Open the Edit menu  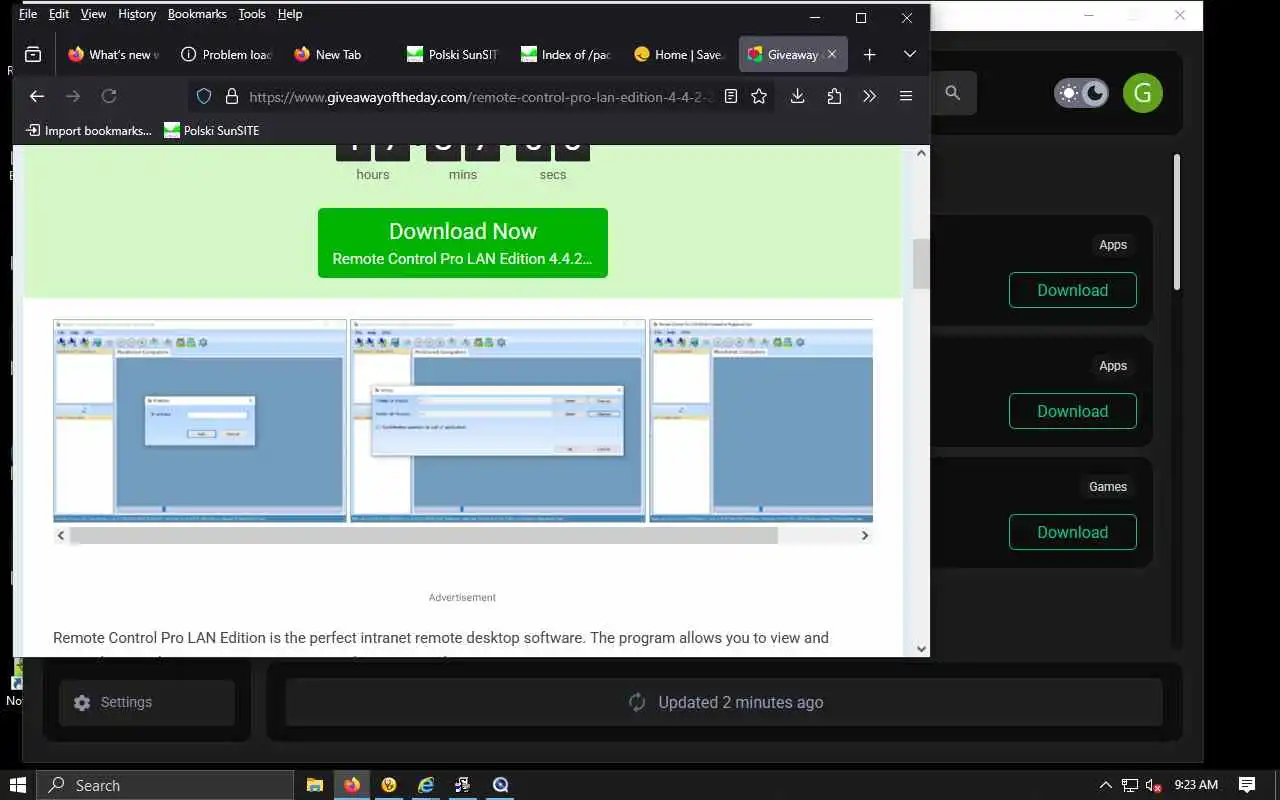(x=59, y=14)
